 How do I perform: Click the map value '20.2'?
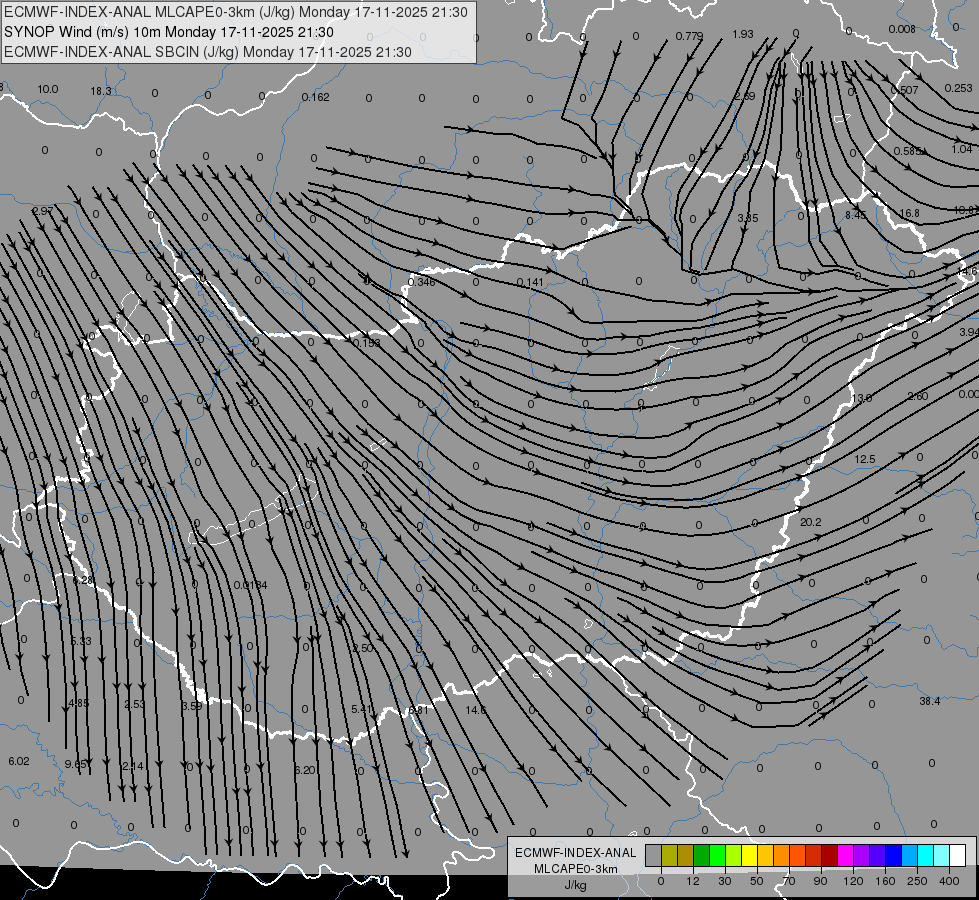810,522
